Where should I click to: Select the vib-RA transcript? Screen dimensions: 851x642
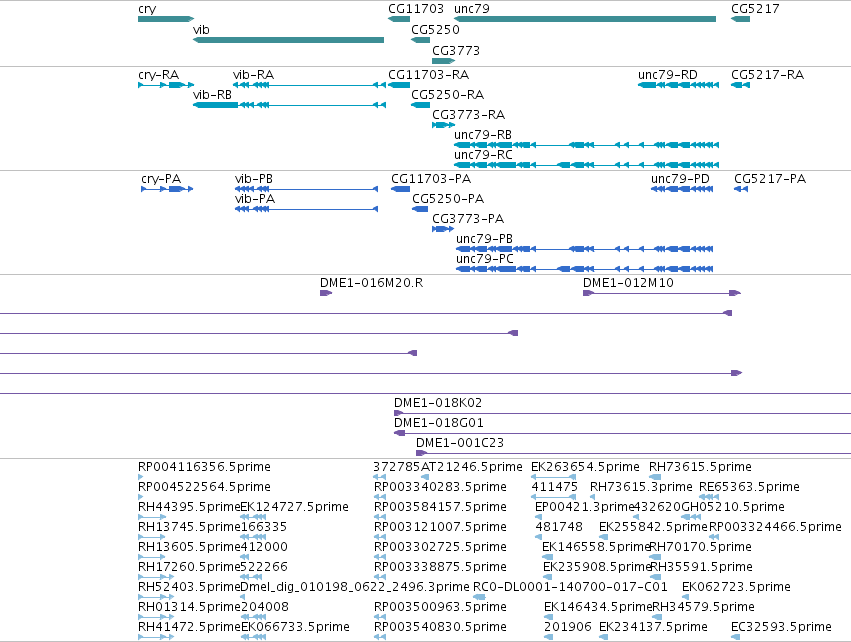[309, 85]
